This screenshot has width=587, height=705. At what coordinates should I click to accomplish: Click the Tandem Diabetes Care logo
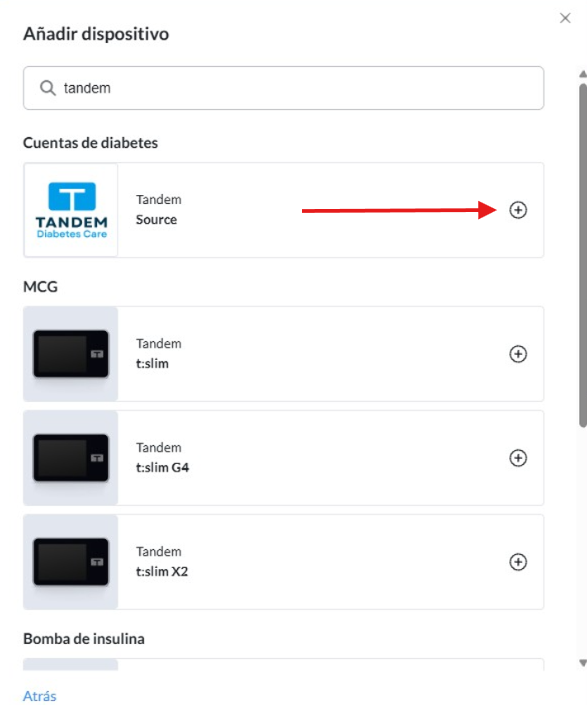click(71, 210)
